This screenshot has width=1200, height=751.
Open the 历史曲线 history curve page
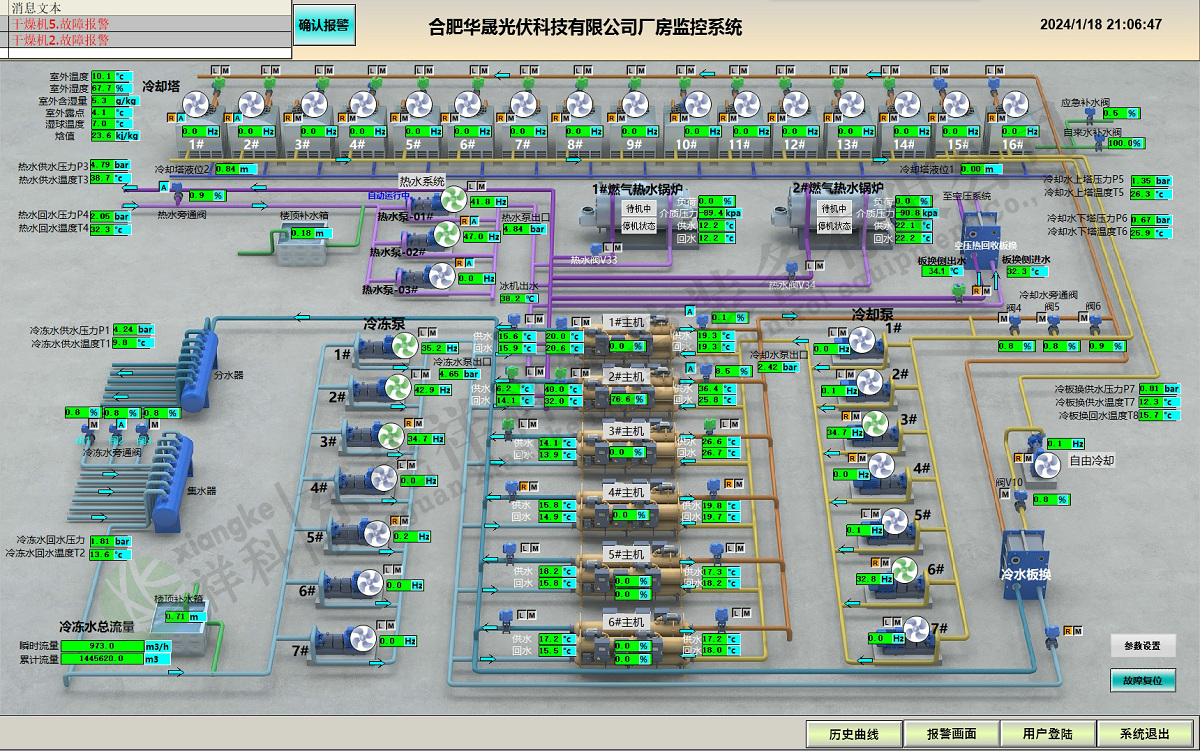tap(853, 734)
